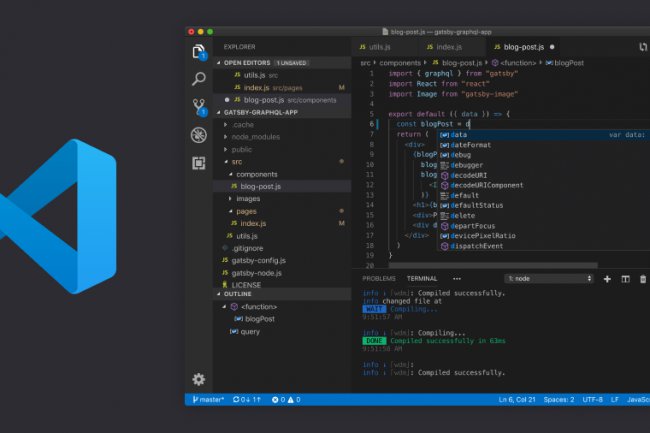Open the Extensions view in activity bar
This screenshot has width=650, height=433.
199,162
